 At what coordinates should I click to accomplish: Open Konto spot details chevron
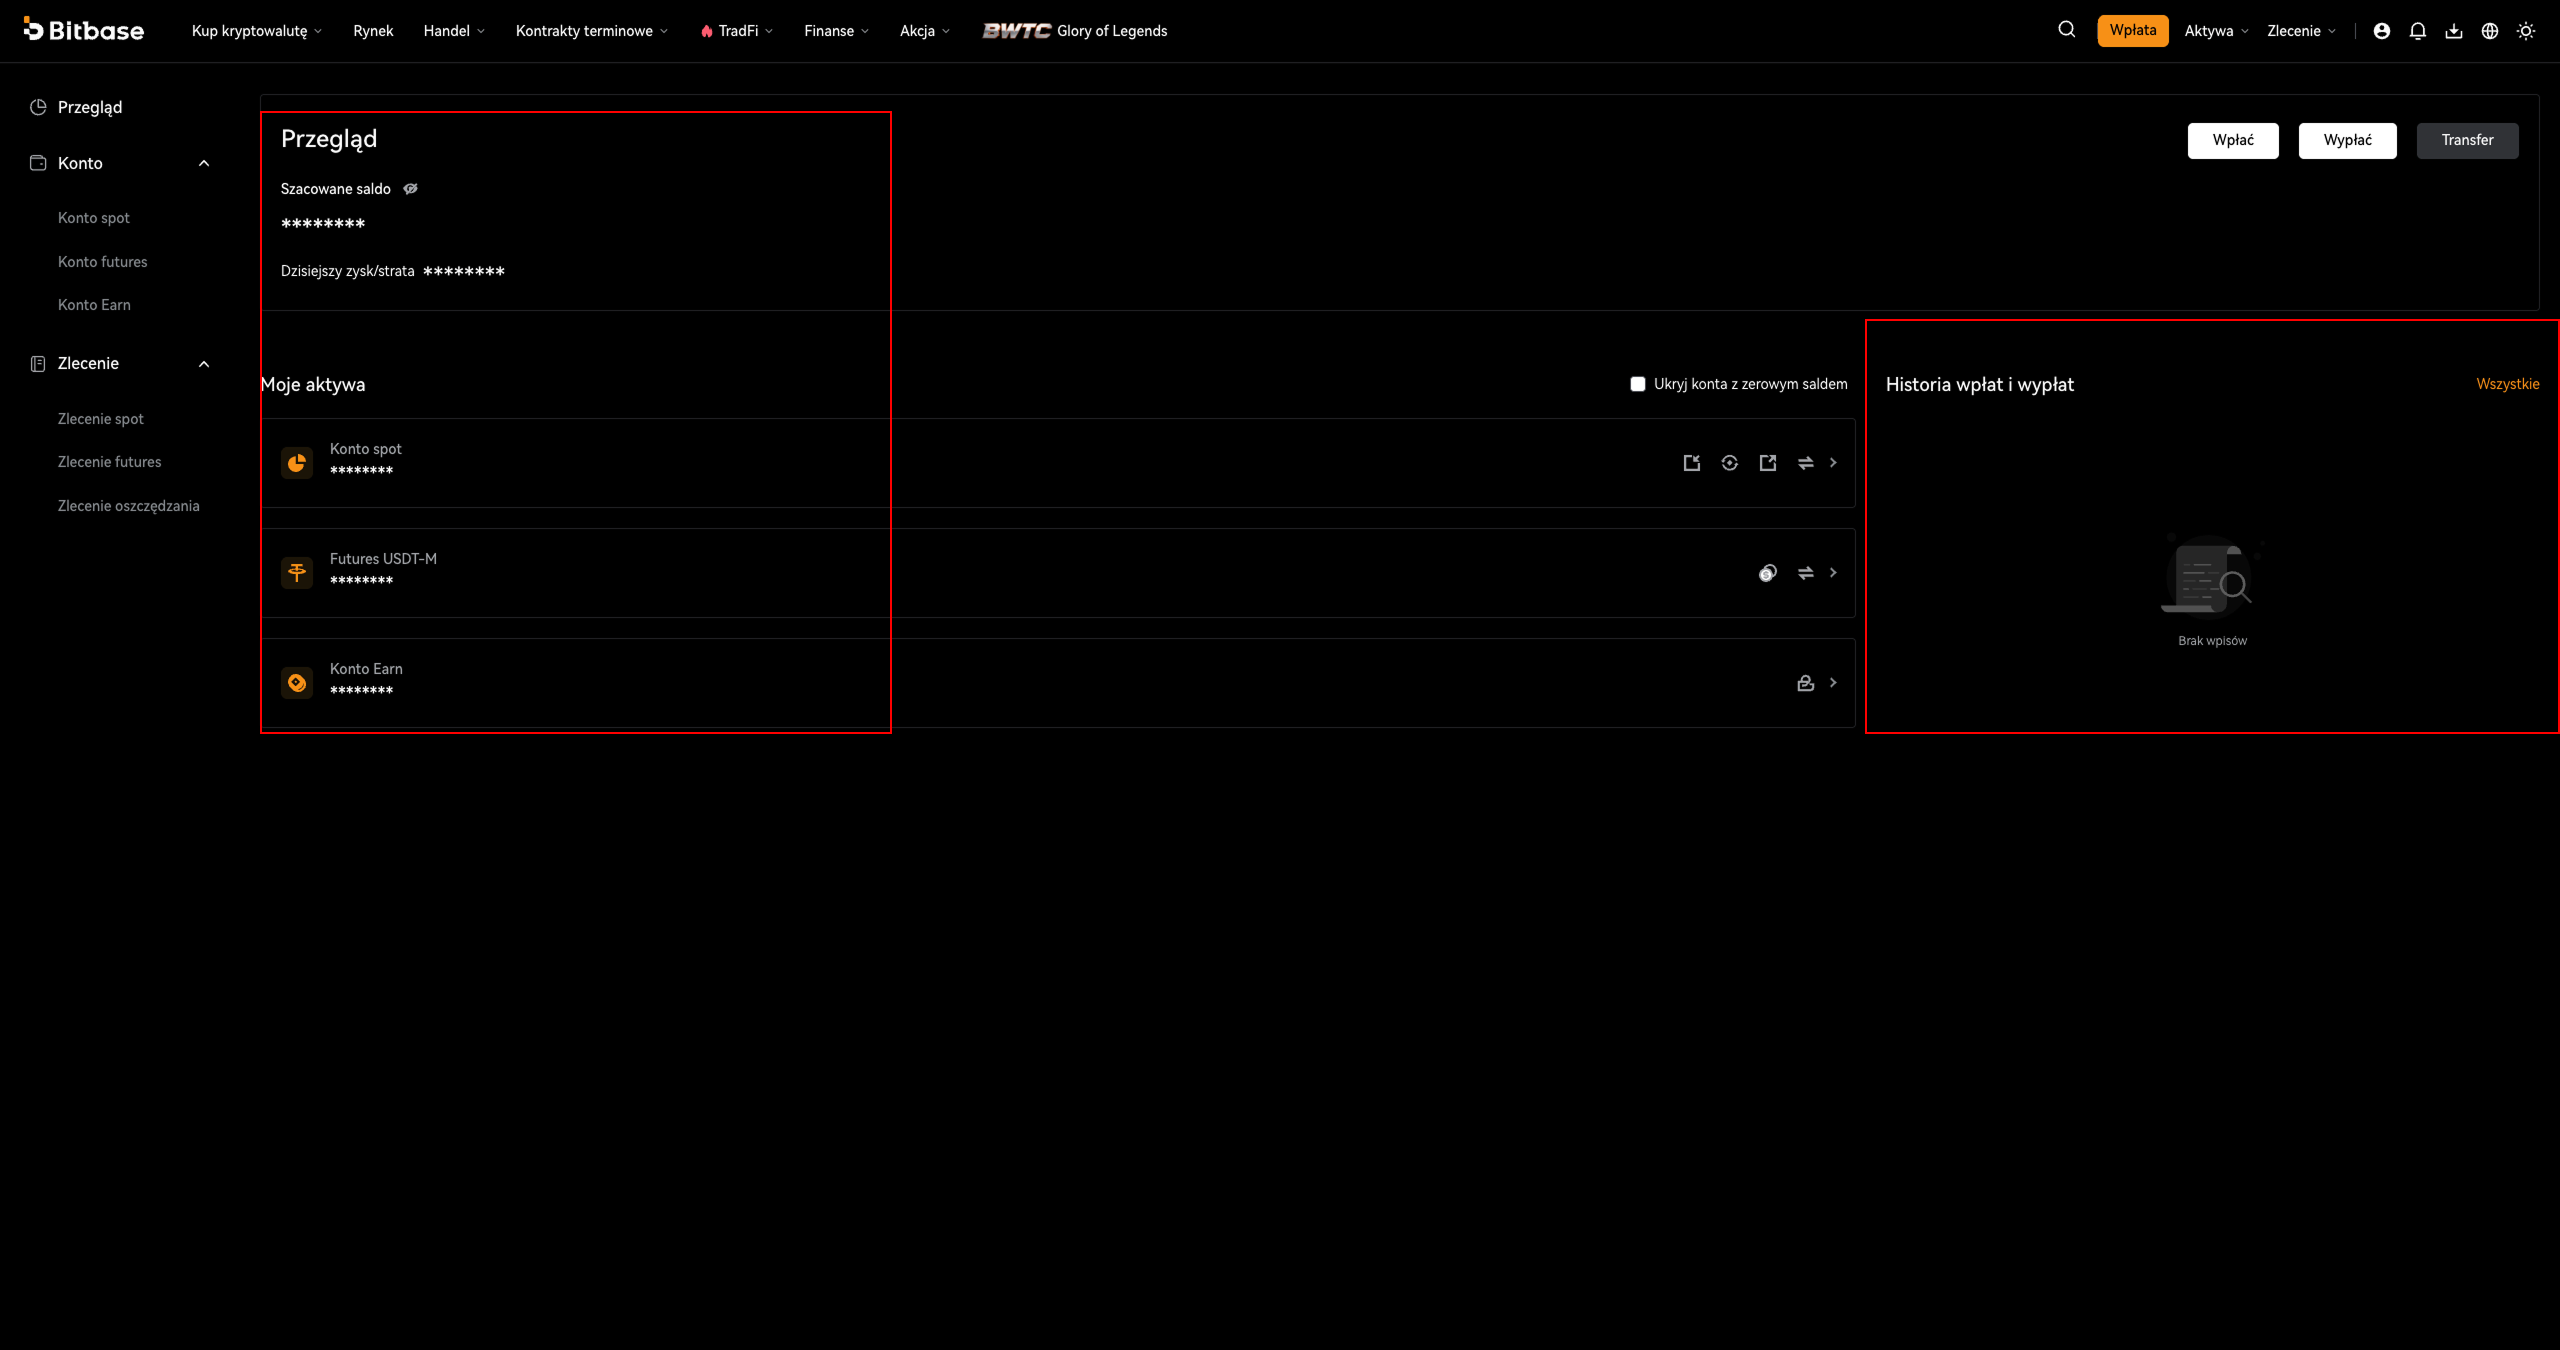[1833, 463]
